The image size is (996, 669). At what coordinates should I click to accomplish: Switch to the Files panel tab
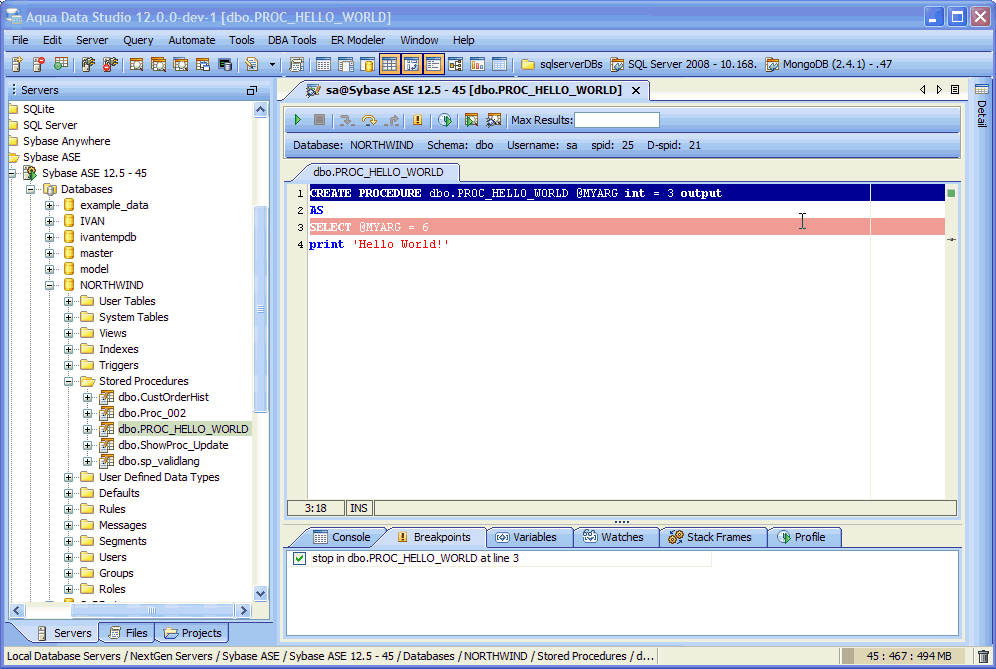129,633
